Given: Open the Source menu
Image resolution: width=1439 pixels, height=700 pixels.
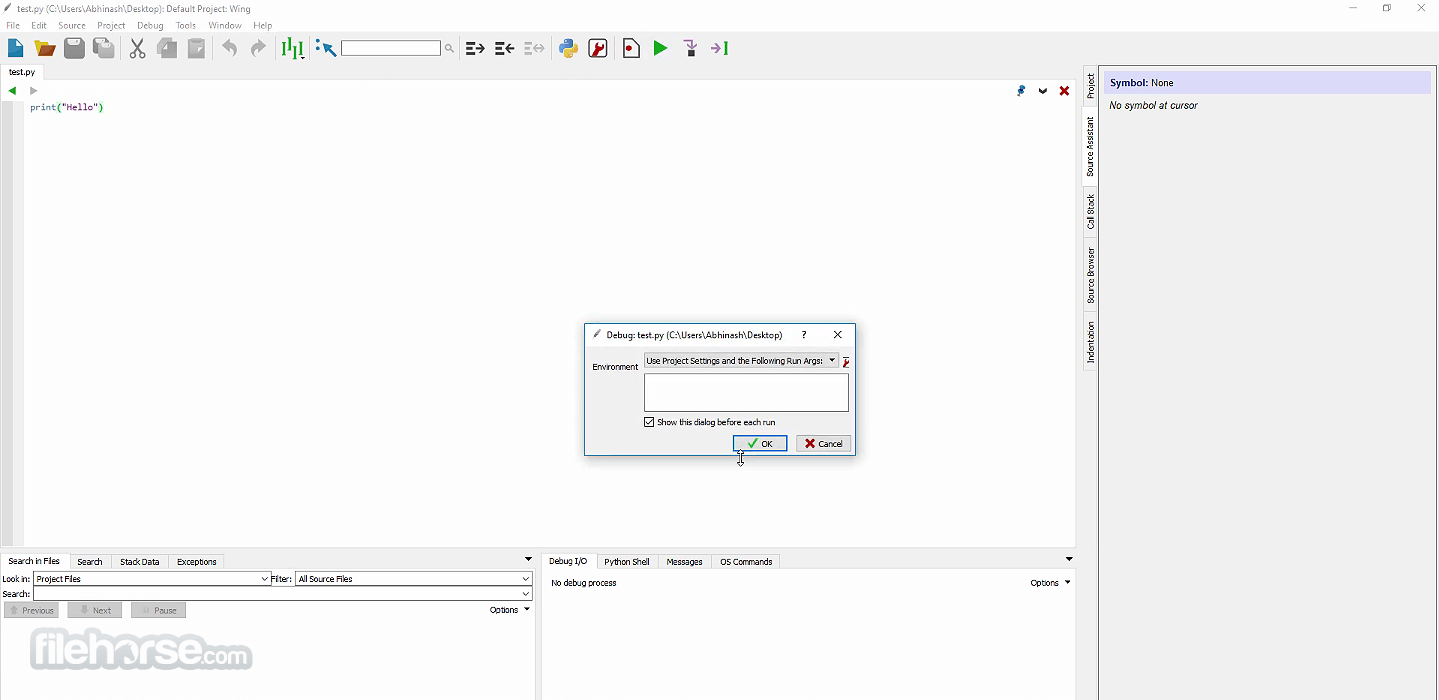Looking at the screenshot, I should click(x=72, y=25).
